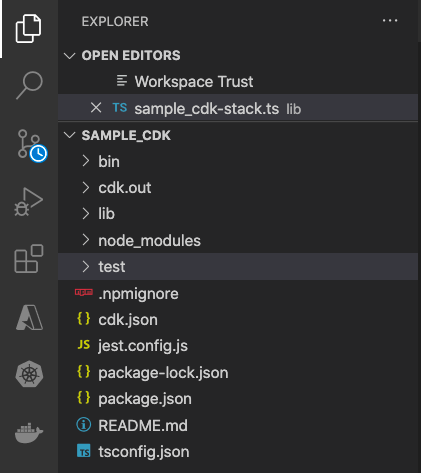
Task: Open the Kubernetes view icon
Action: pyautogui.click(x=29, y=374)
